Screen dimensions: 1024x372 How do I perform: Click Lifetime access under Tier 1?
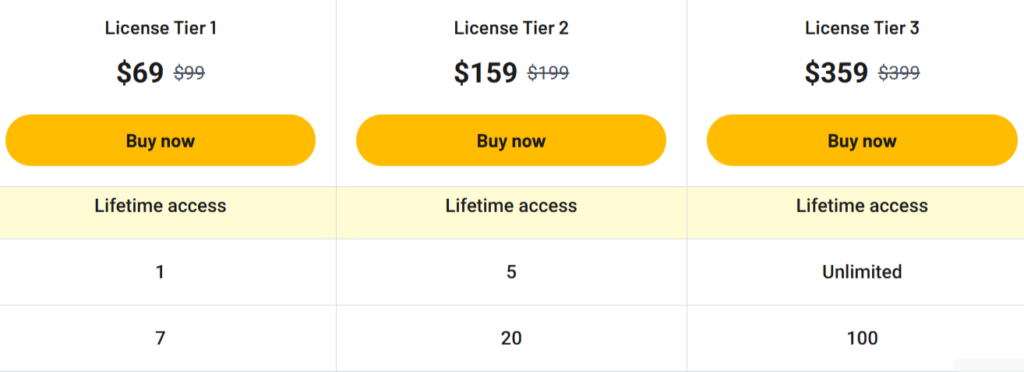click(x=161, y=206)
